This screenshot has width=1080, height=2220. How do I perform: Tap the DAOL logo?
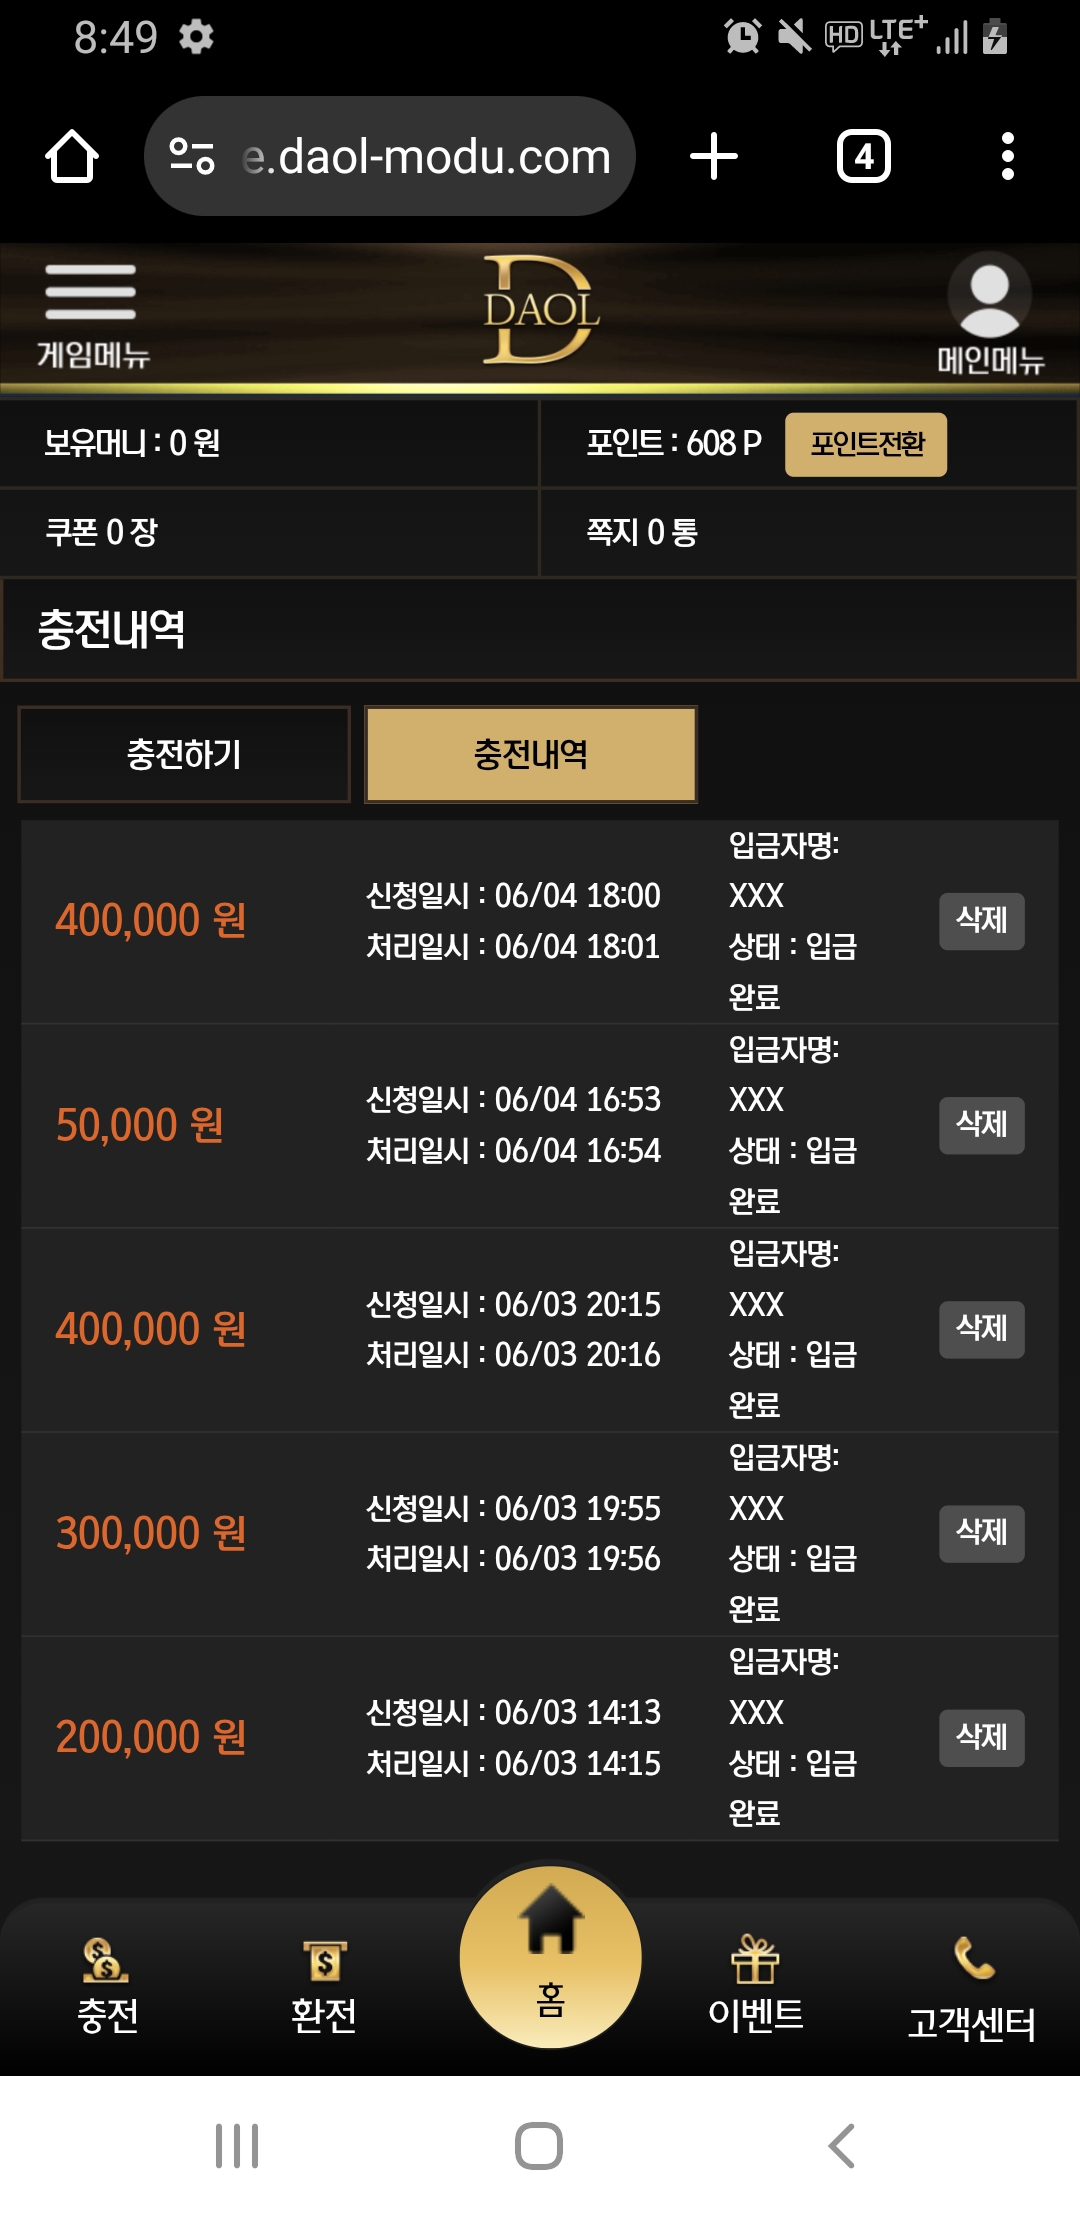point(541,310)
